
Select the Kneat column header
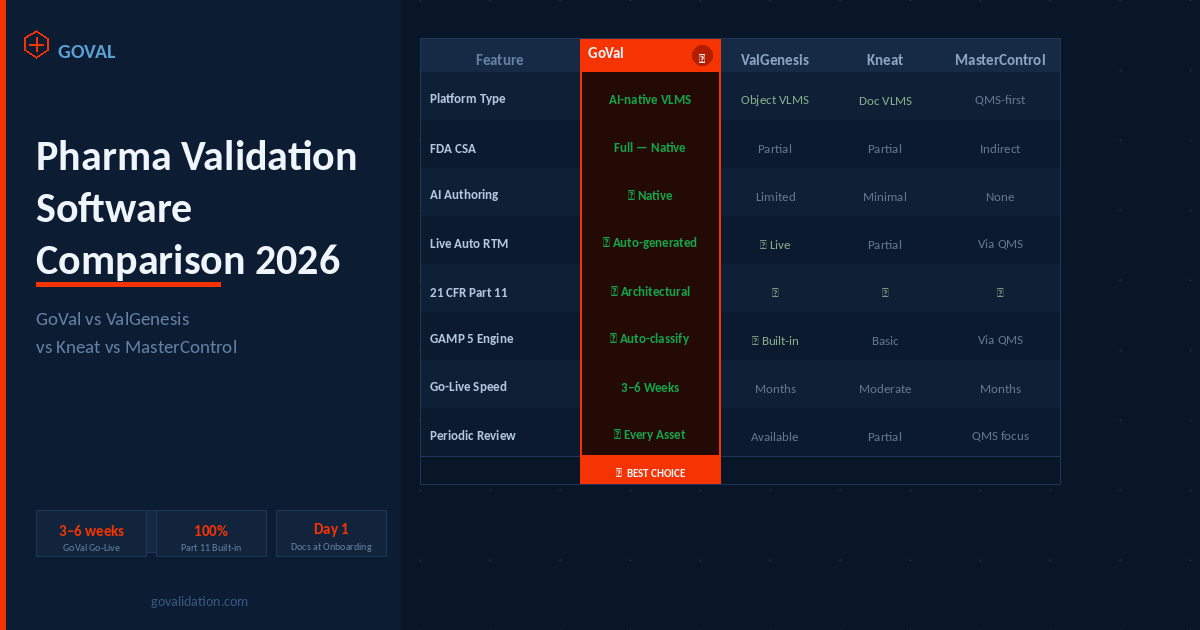[885, 59]
